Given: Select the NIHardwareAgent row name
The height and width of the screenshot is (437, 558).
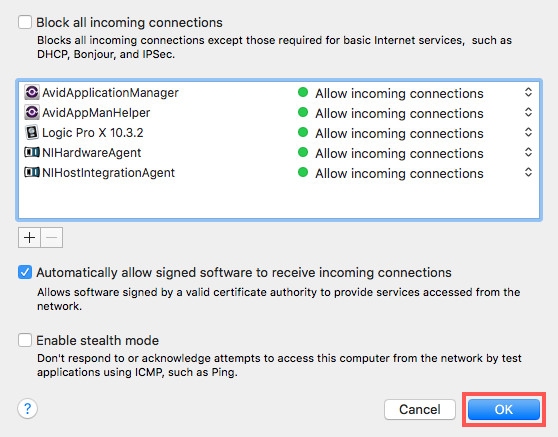Looking at the screenshot, I should [x=91, y=153].
